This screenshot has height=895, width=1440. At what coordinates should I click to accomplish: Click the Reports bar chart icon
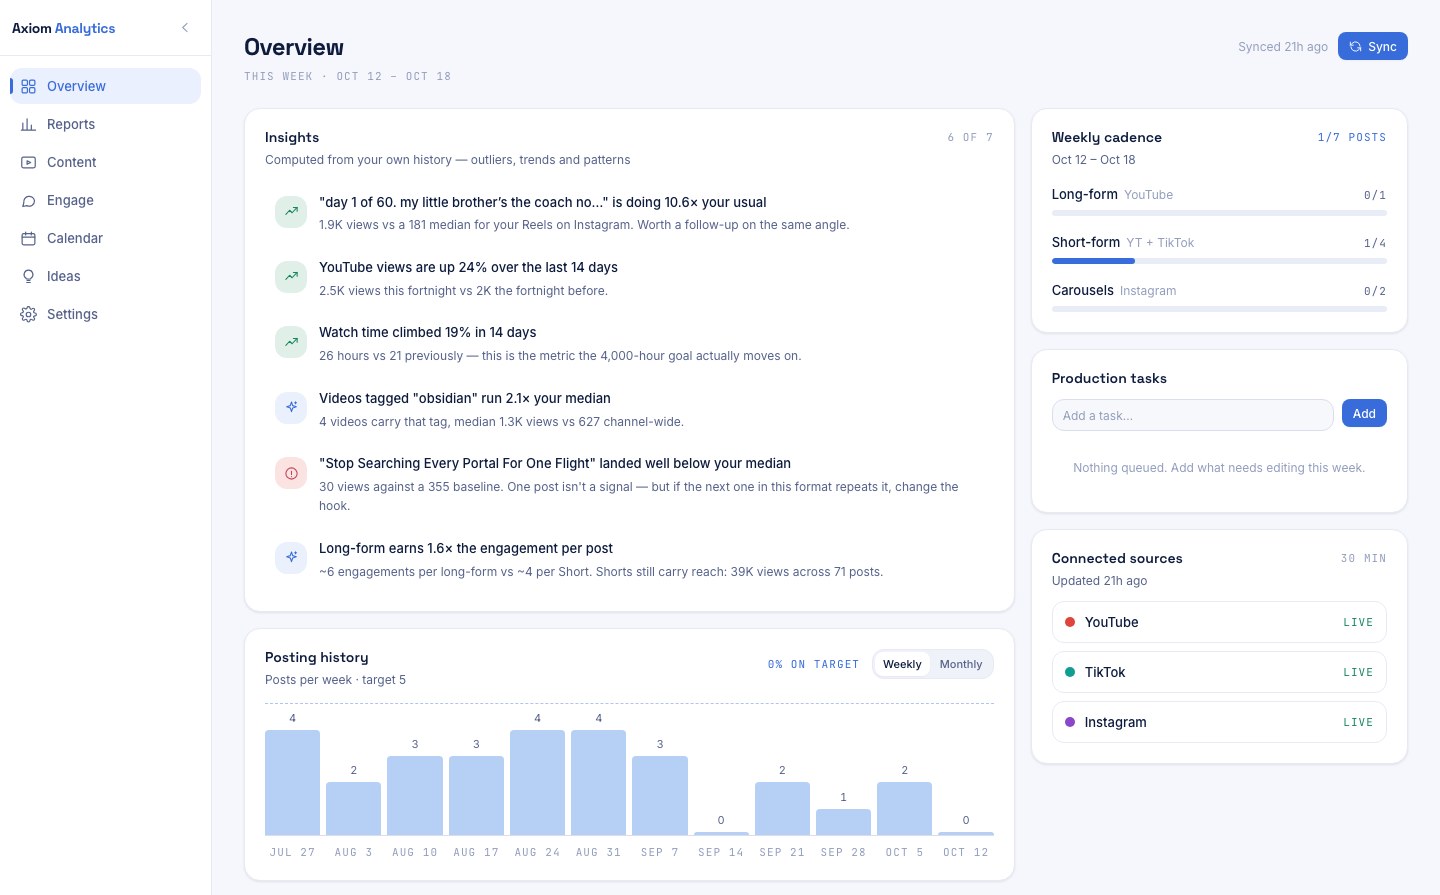point(28,124)
